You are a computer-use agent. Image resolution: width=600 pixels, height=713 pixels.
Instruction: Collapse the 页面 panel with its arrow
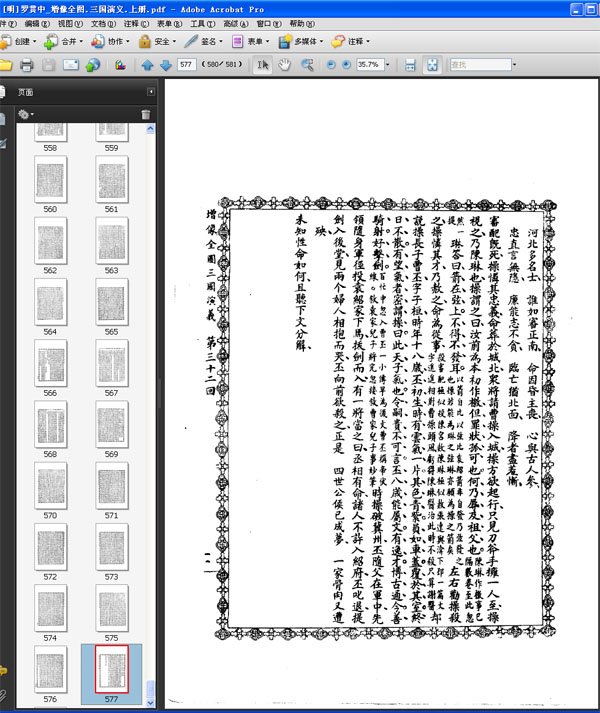[x=151, y=92]
